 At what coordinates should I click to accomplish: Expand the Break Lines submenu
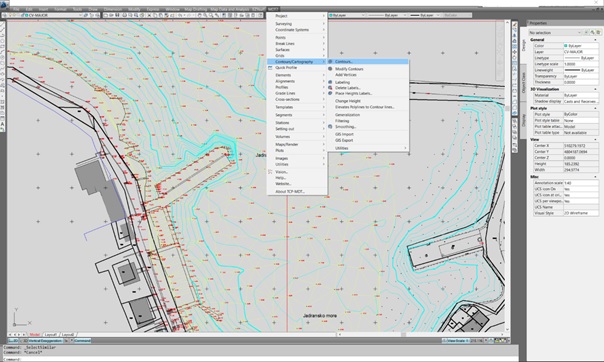[297, 44]
